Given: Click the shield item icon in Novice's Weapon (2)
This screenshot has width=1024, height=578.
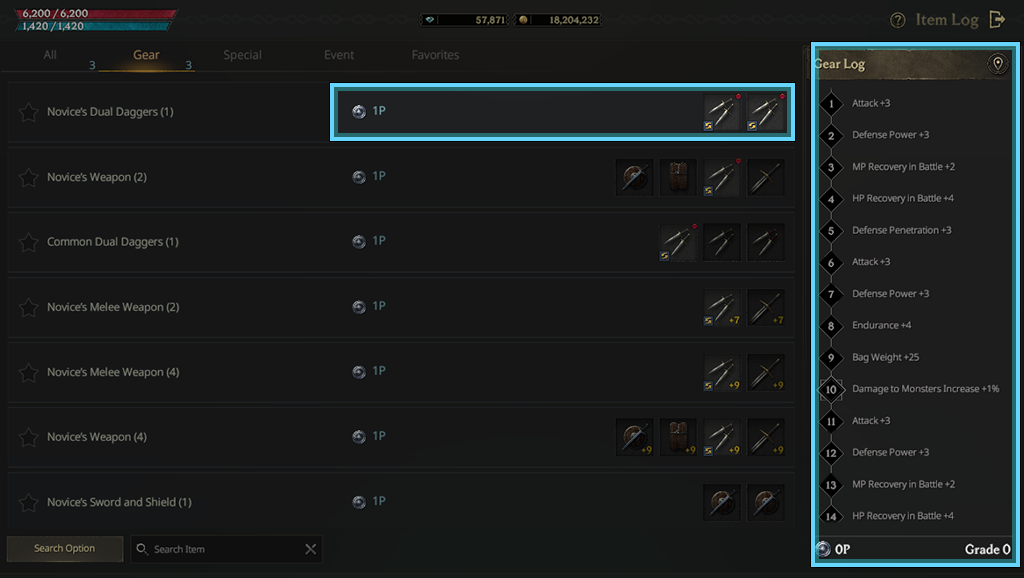Looking at the screenshot, I should click(635, 177).
